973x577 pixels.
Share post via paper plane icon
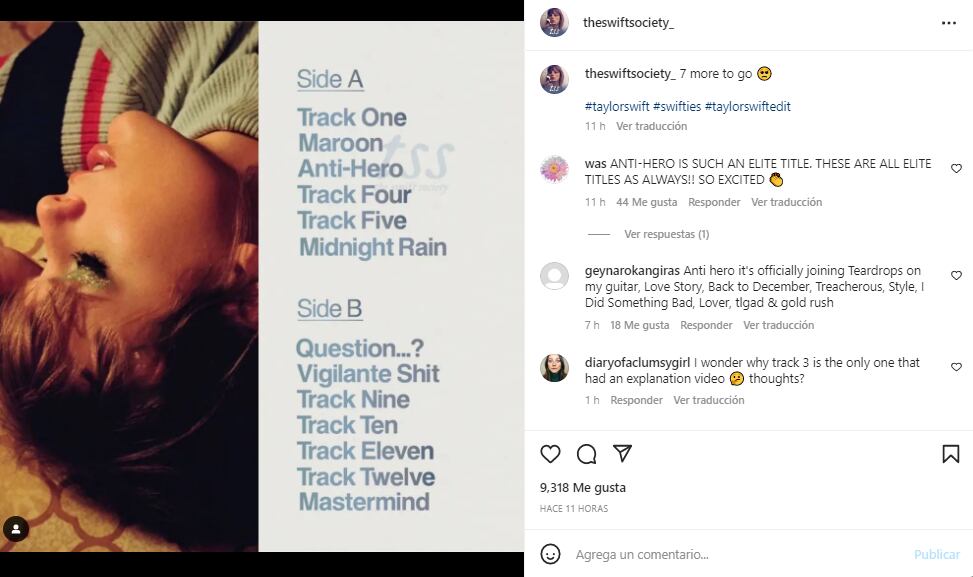(622, 454)
